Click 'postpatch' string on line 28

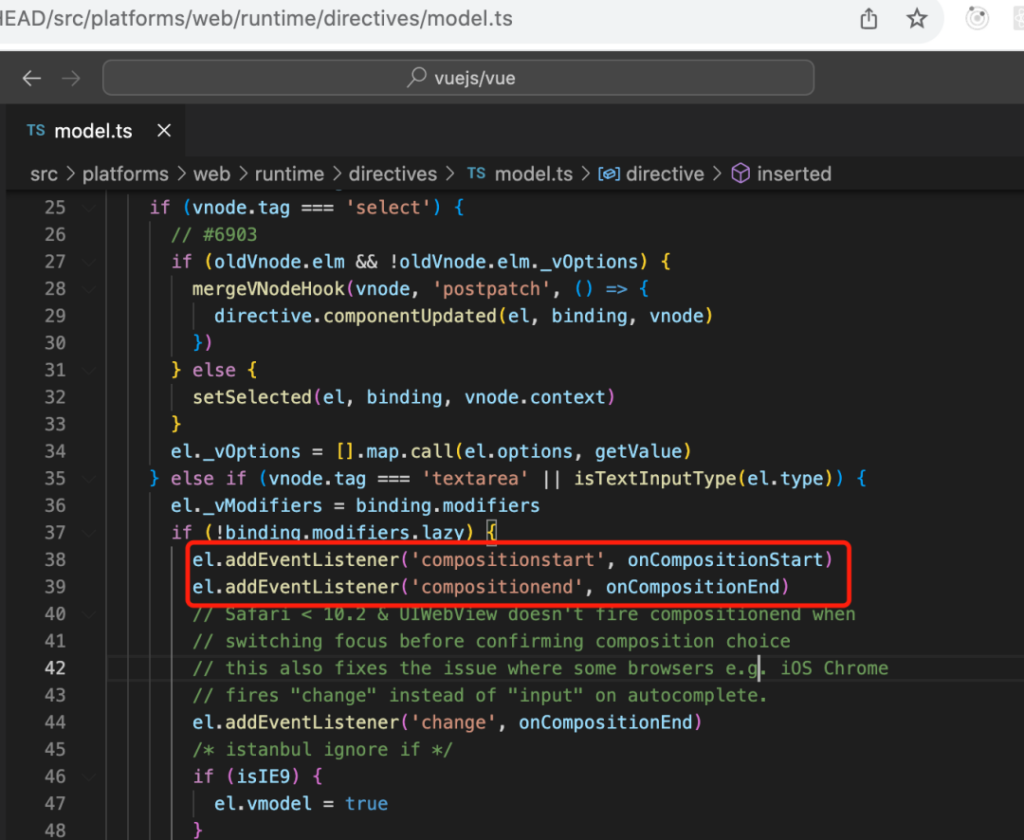click(491, 289)
